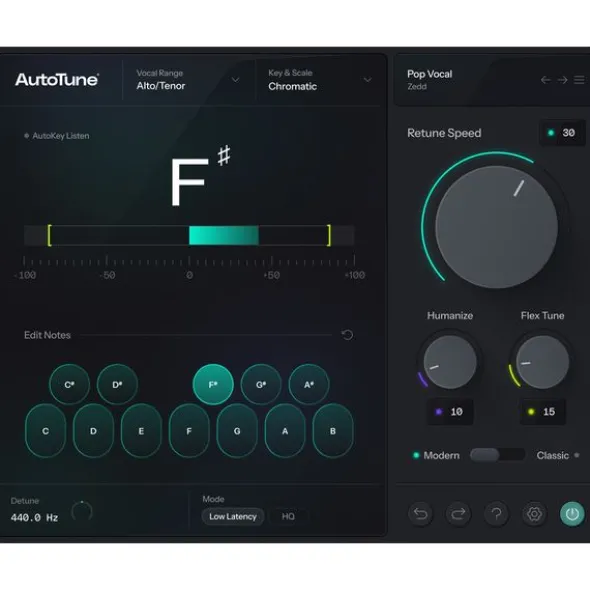Toggle the G natural note key
The width and height of the screenshot is (590, 591).
(237, 431)
